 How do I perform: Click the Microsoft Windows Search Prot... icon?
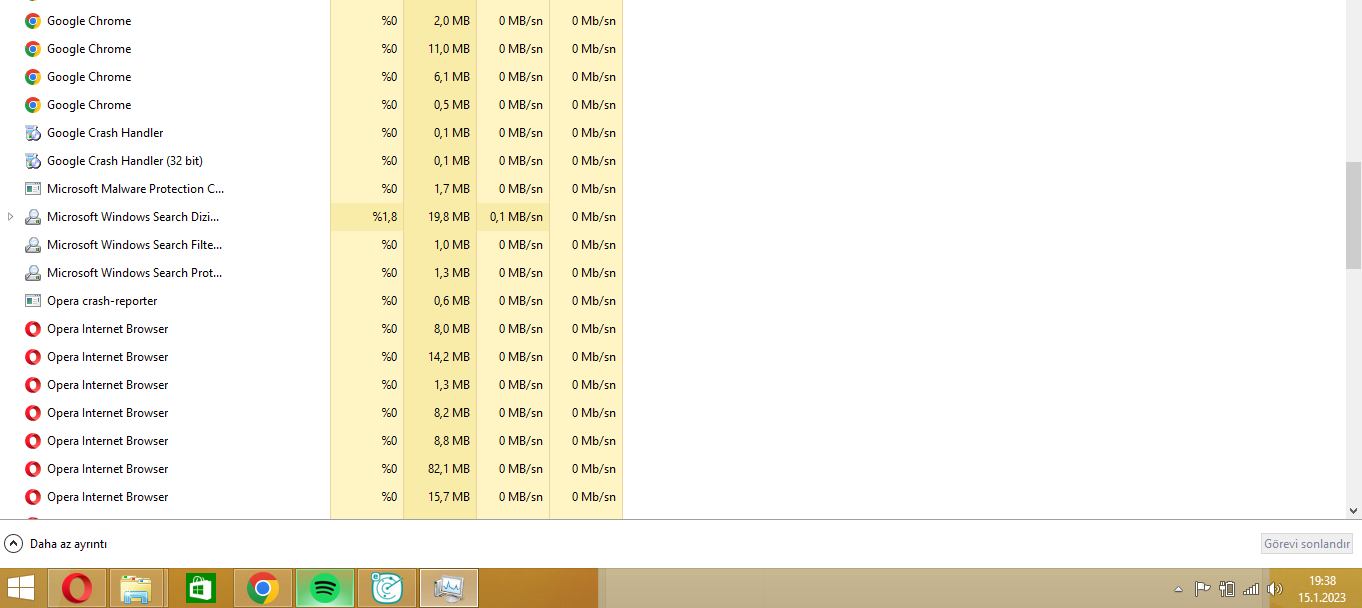pyautogui.click(x=33, y=273)
